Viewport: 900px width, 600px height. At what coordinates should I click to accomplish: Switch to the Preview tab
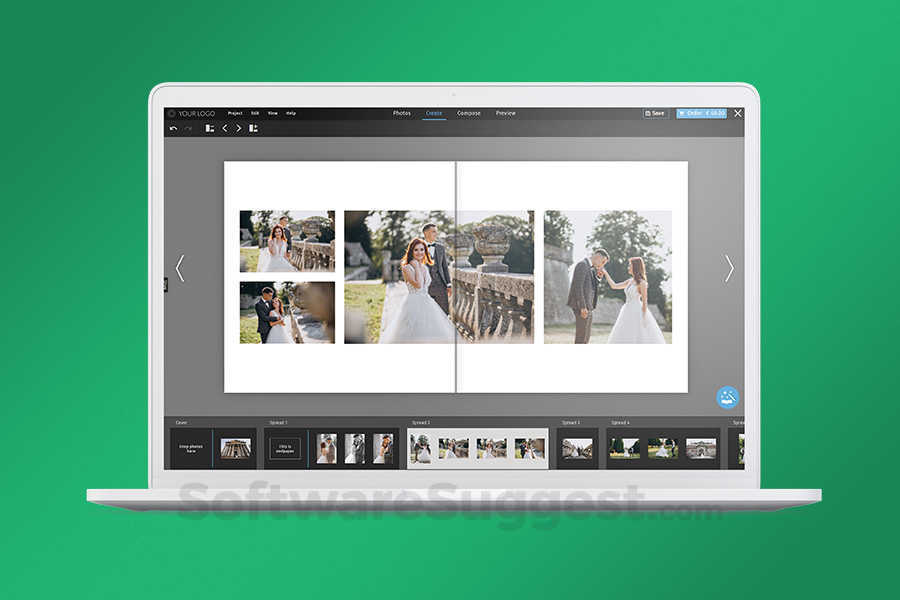click(x=505, y=113)
